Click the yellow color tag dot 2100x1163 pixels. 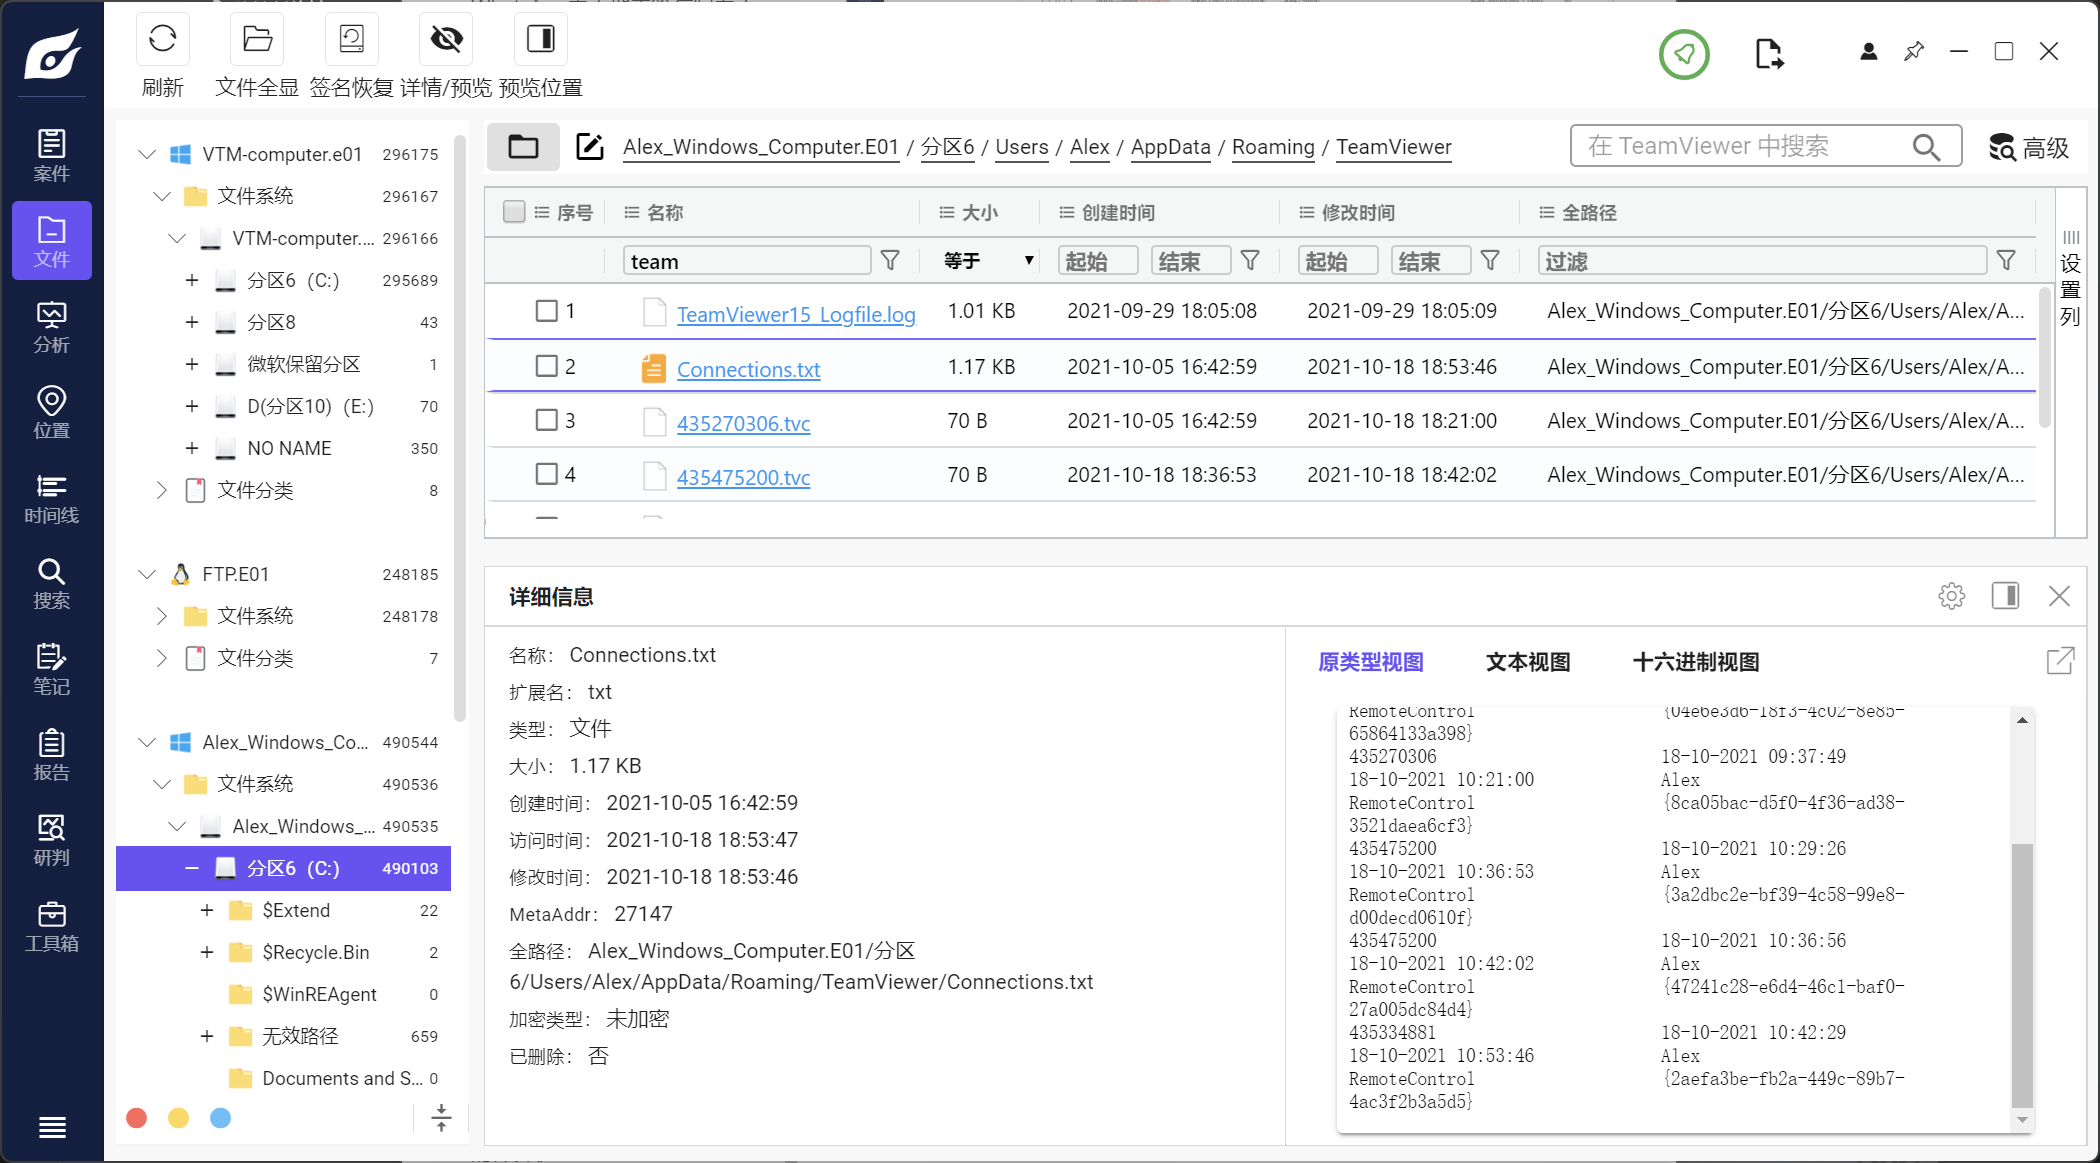coord(178,1118)
